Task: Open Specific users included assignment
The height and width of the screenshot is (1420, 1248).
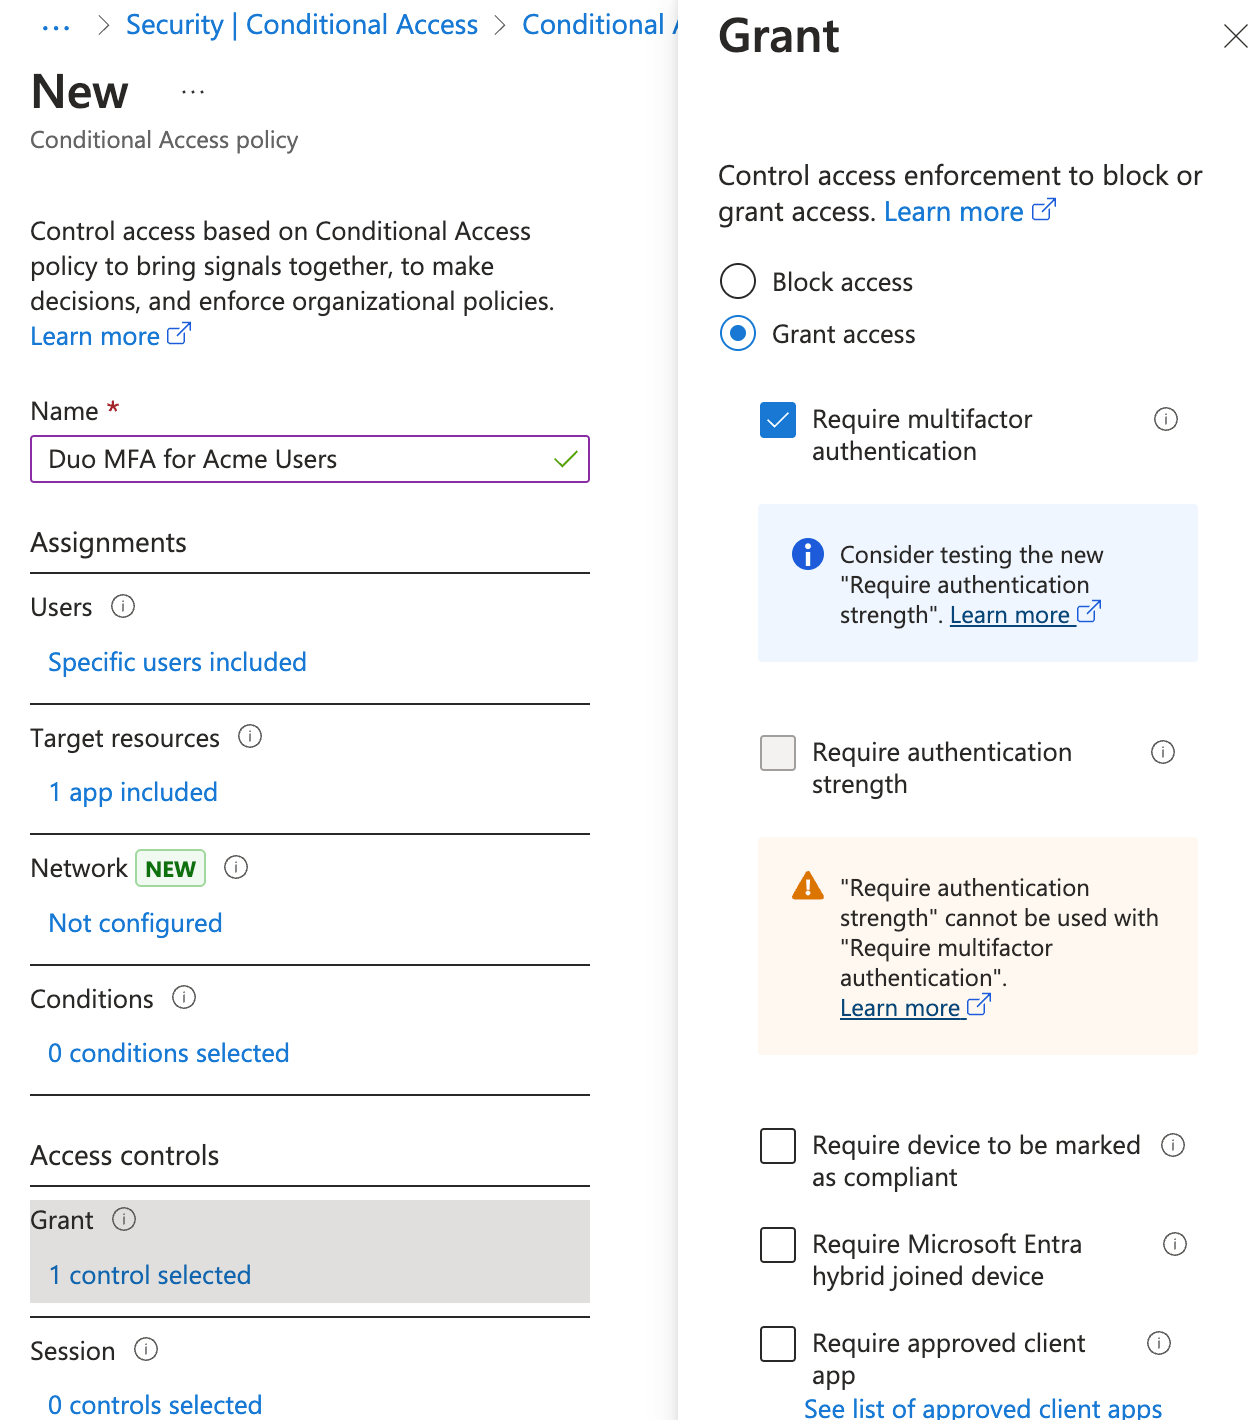Action: coord(177,662)
